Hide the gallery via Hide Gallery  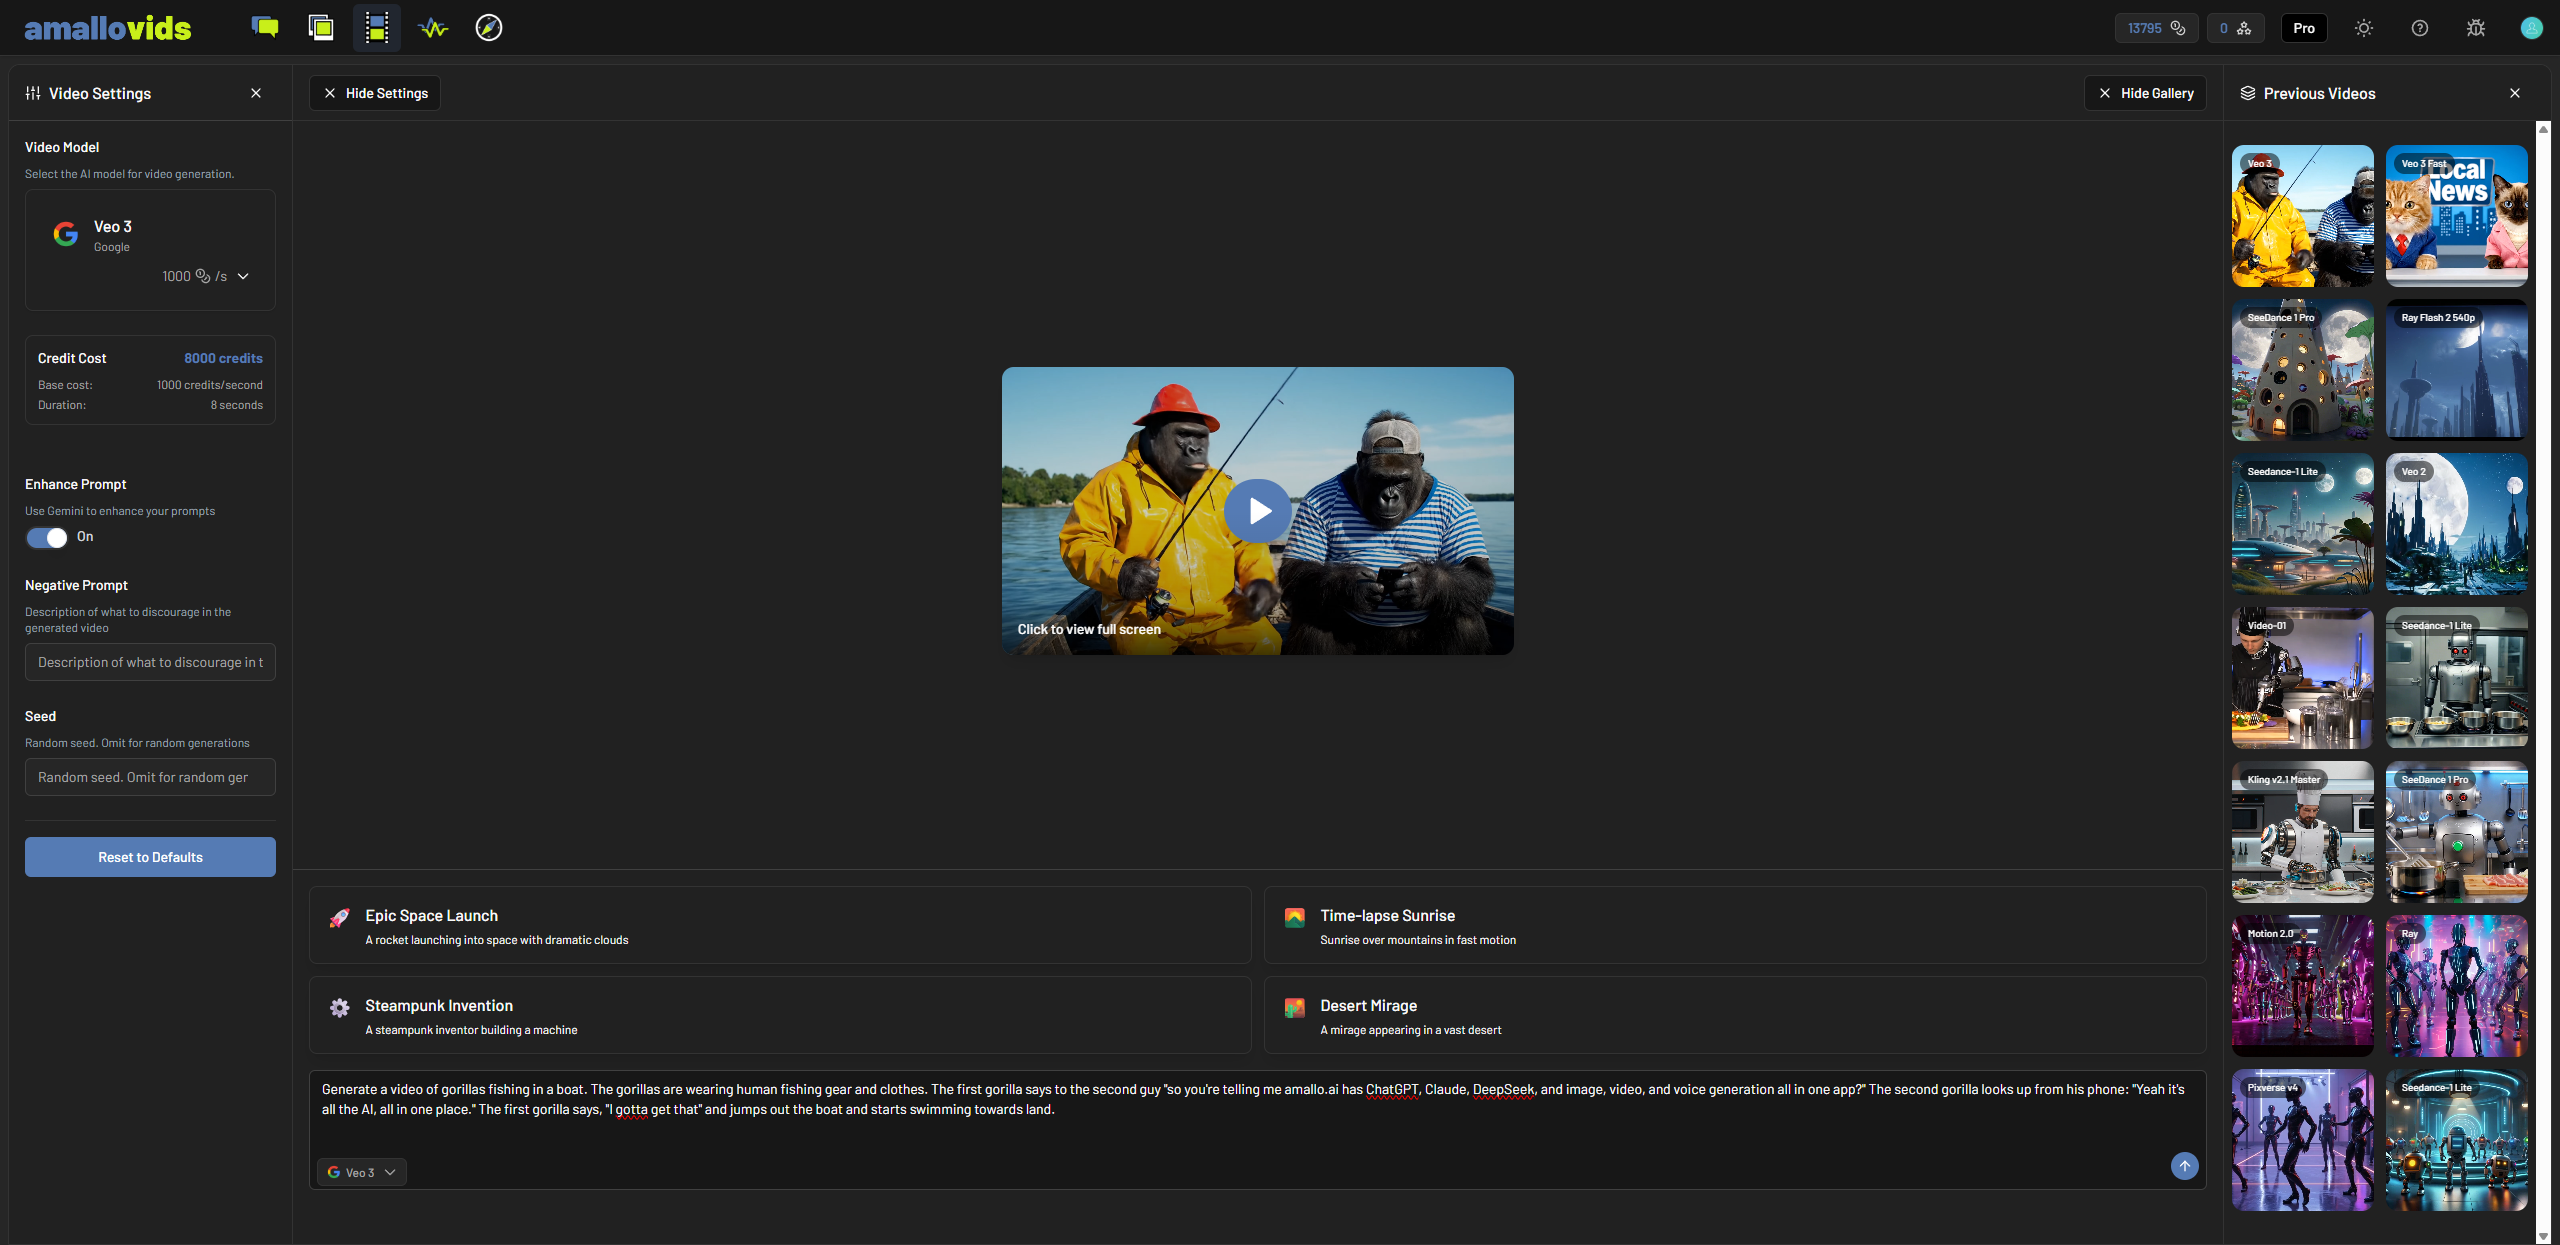2145,93
